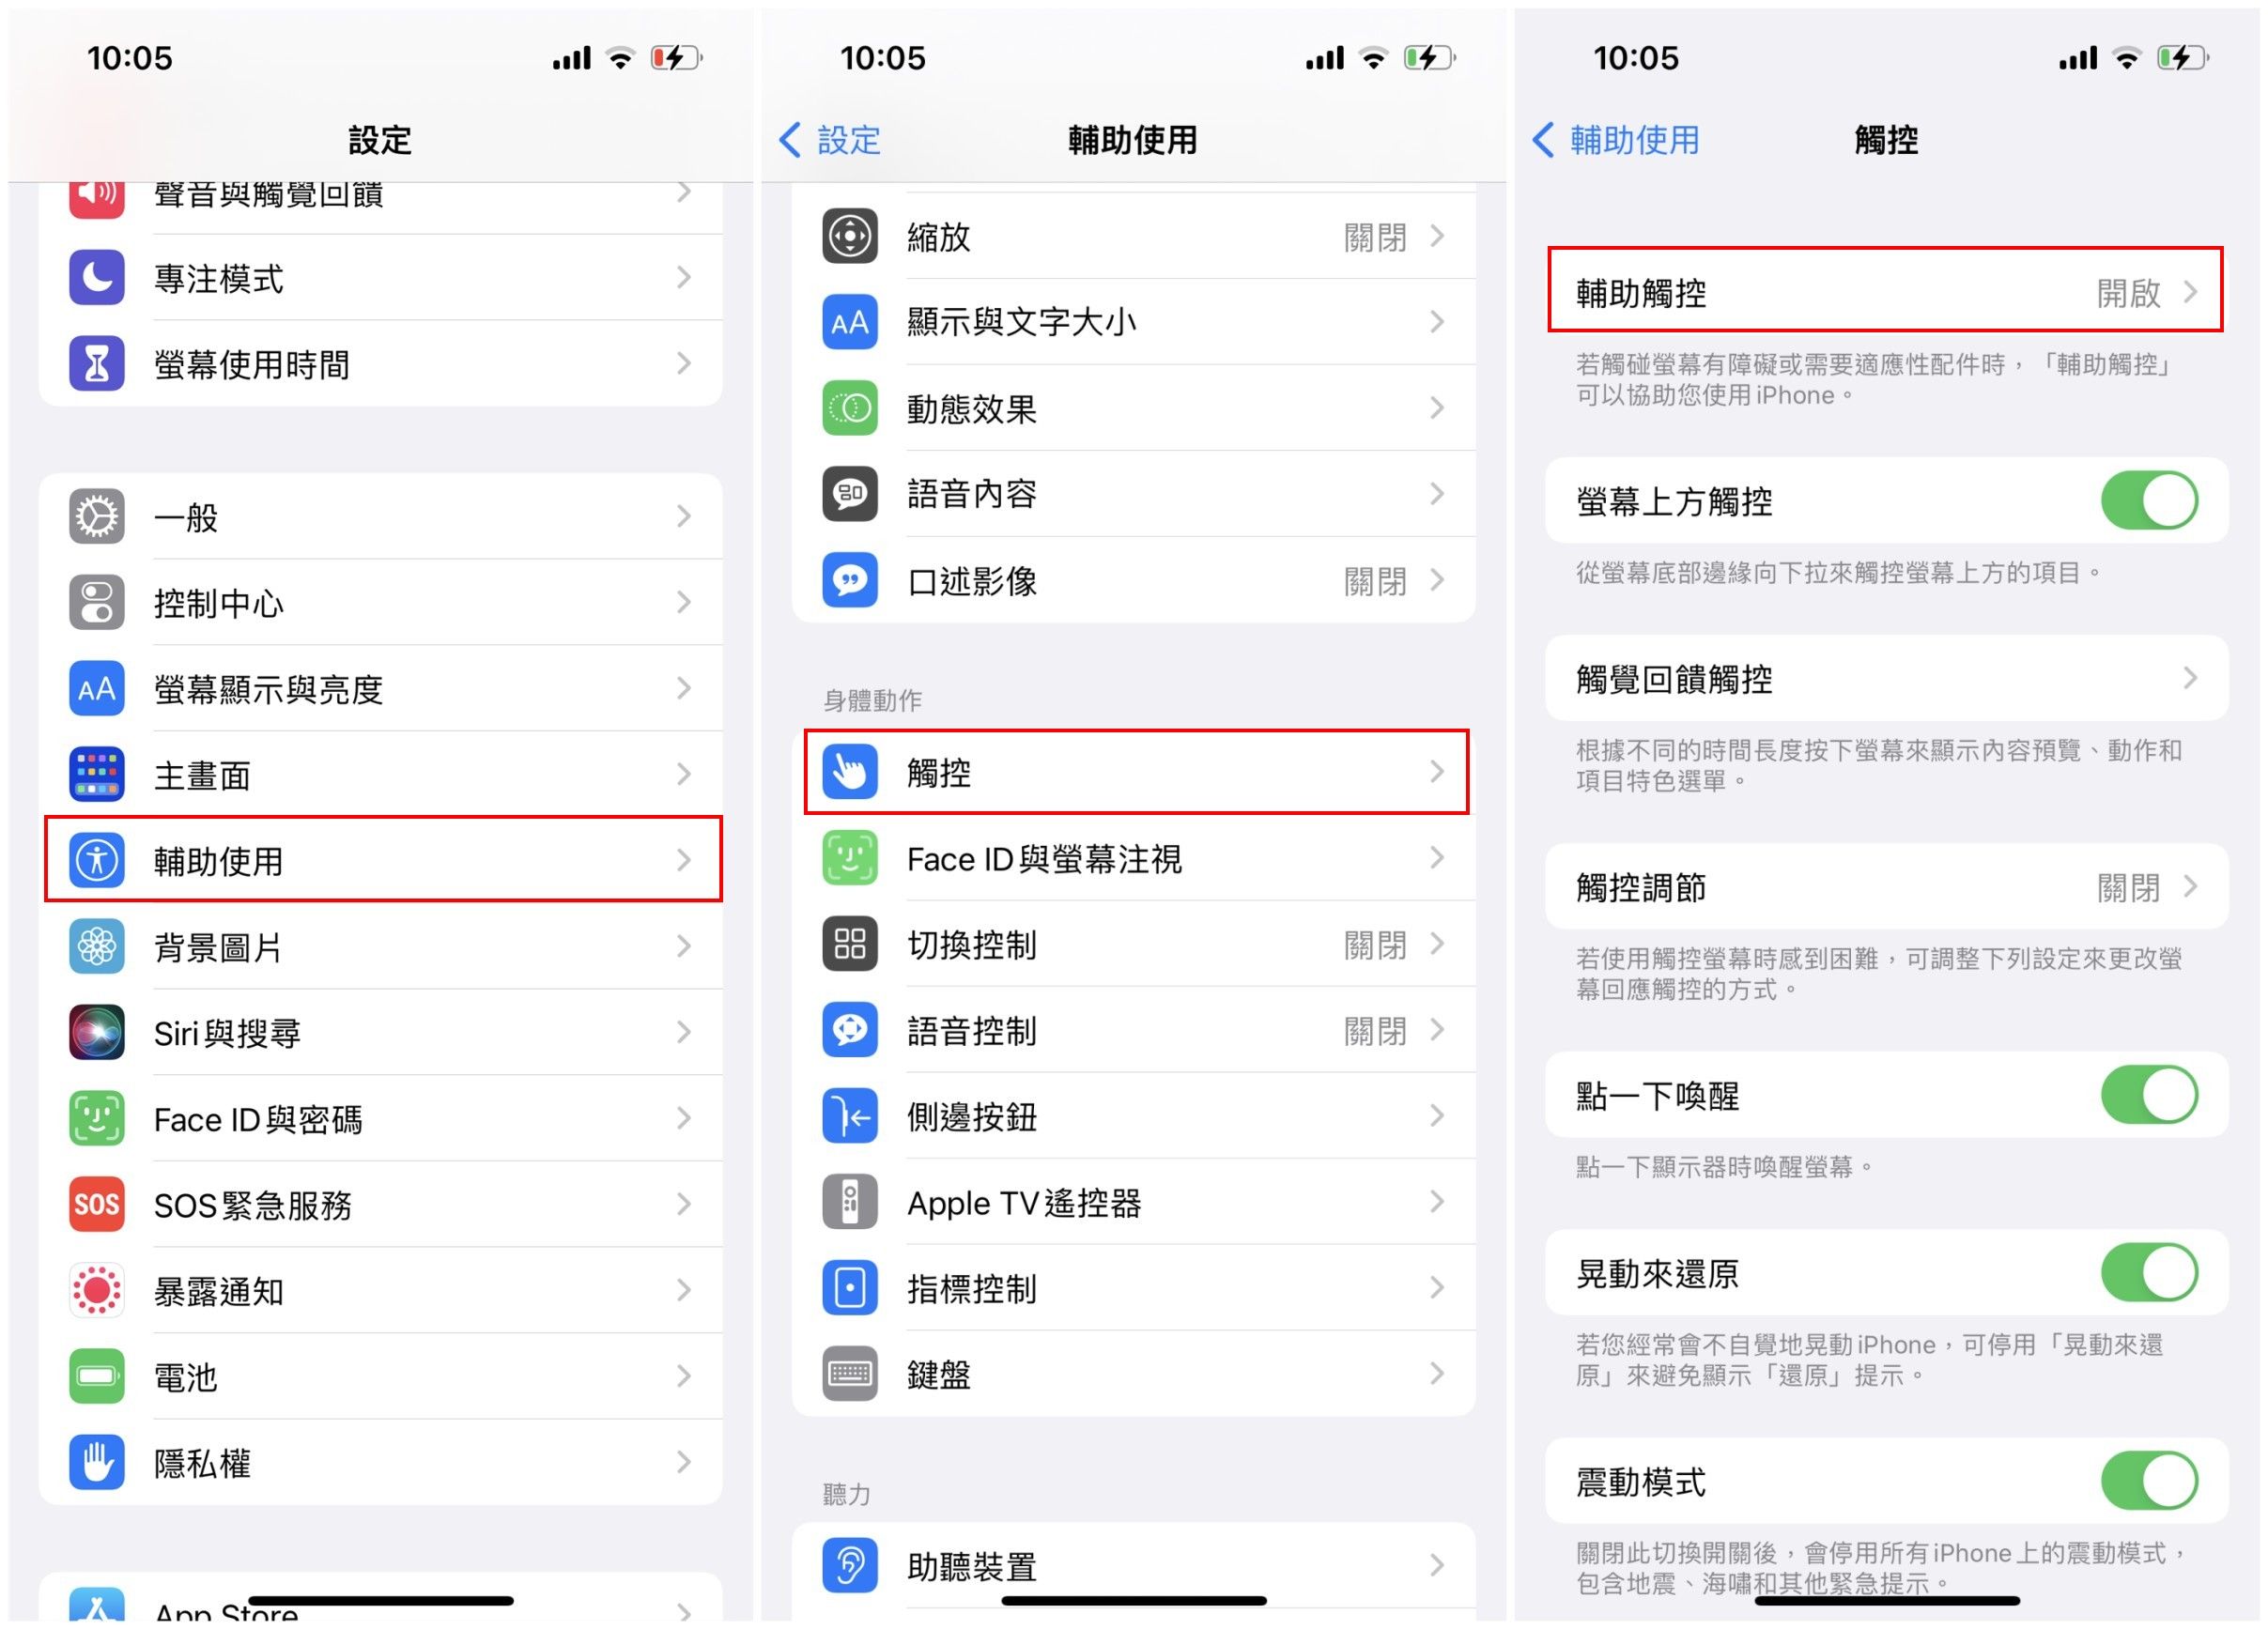Open 聲音與觸覺回饋 settings

[380, 193]
